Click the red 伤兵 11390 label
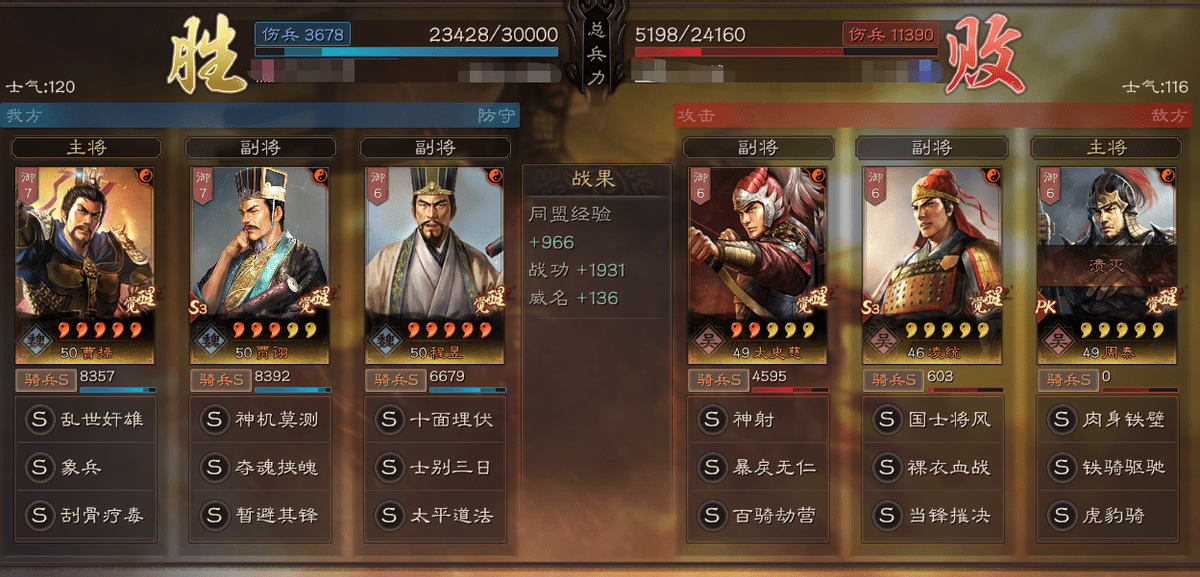1200x577 pixels. (x=889, y=34)
